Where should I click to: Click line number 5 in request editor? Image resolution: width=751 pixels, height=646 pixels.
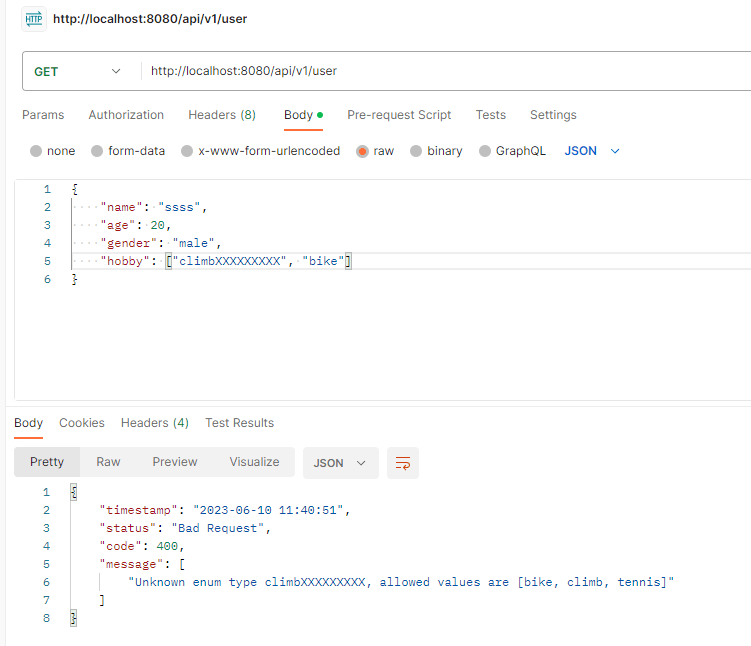(x=47, y=261)
